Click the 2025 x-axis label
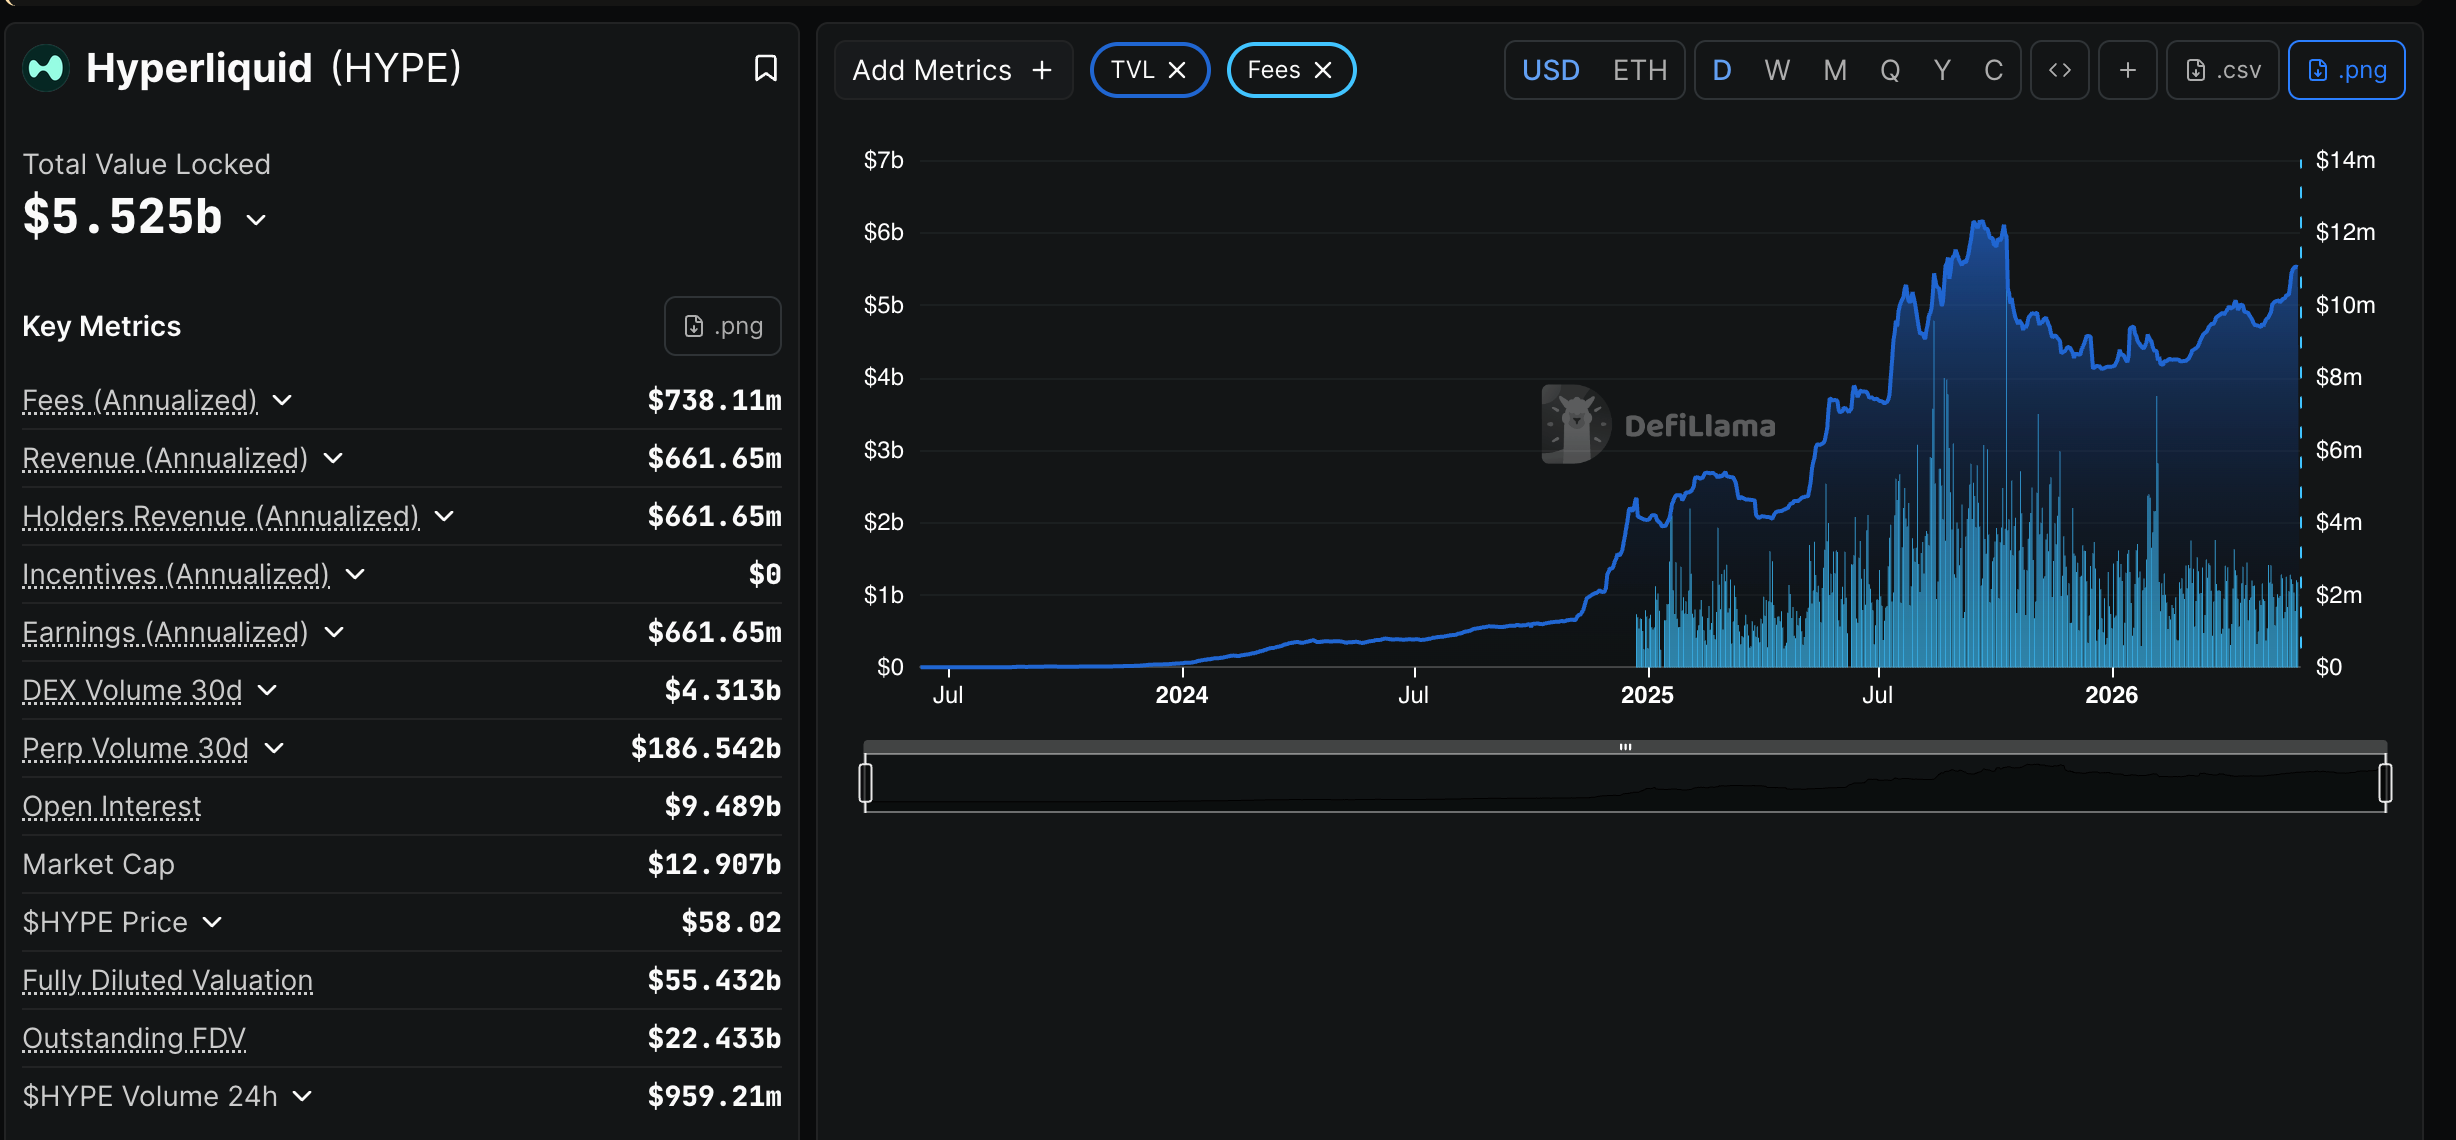 pyautogui.click(x=1646, y=695)
